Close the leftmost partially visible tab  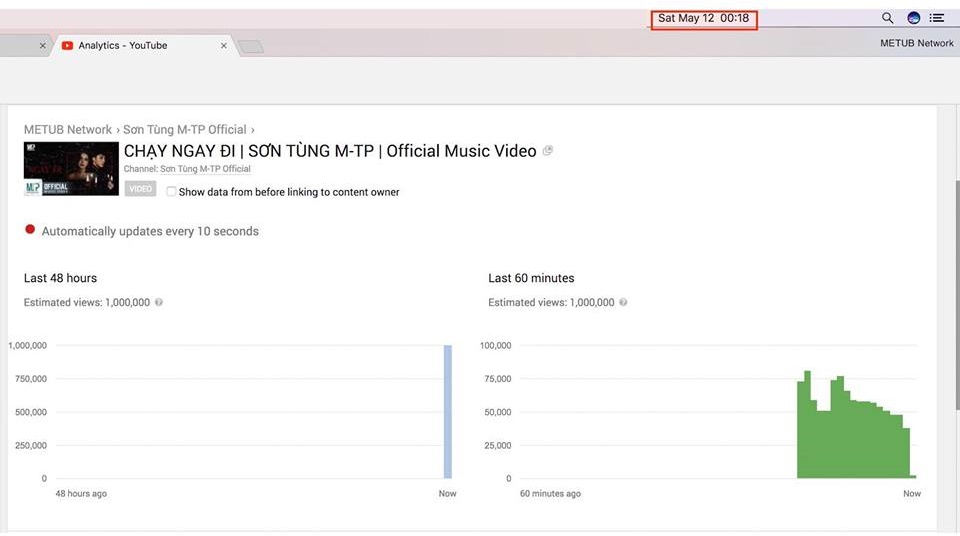click(x=43, y=46)
